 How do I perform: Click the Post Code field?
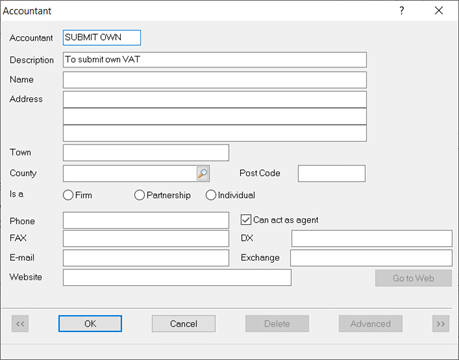(332, 173)
